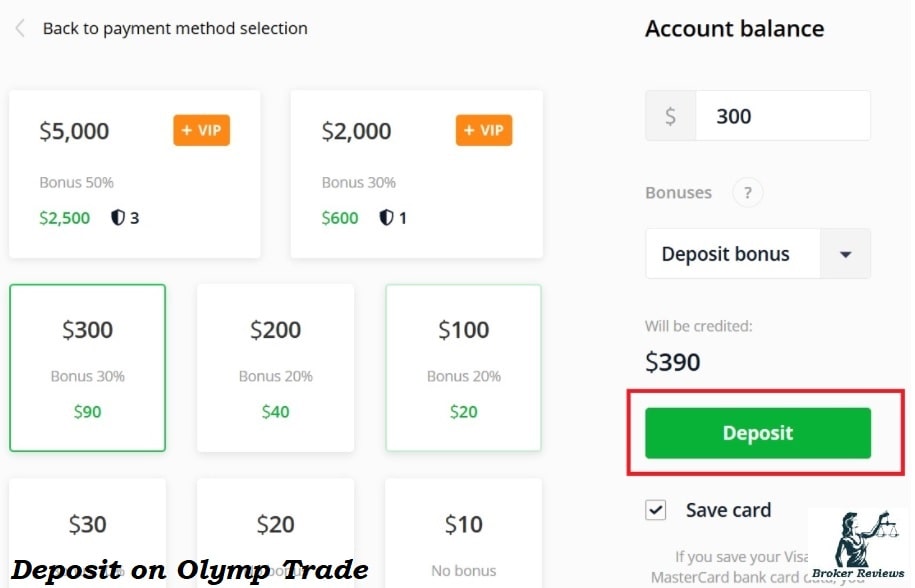
Task: Click the account balance amount field
Action: pyautogui.click(x=783, y=116)
